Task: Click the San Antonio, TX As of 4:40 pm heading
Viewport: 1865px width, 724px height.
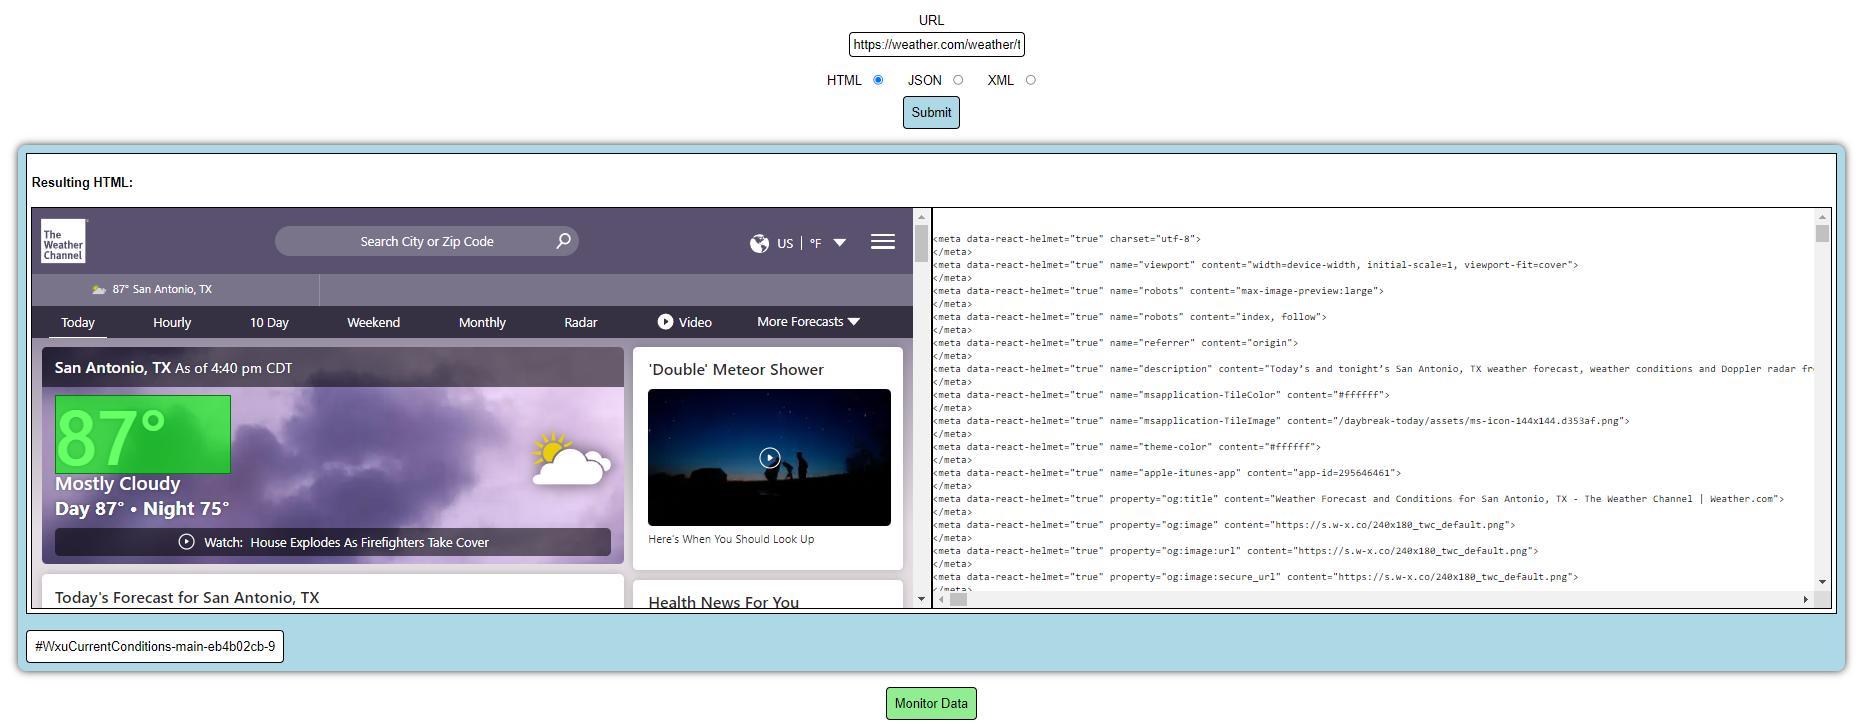Action: pyautogui.click(x=173, y=368)
